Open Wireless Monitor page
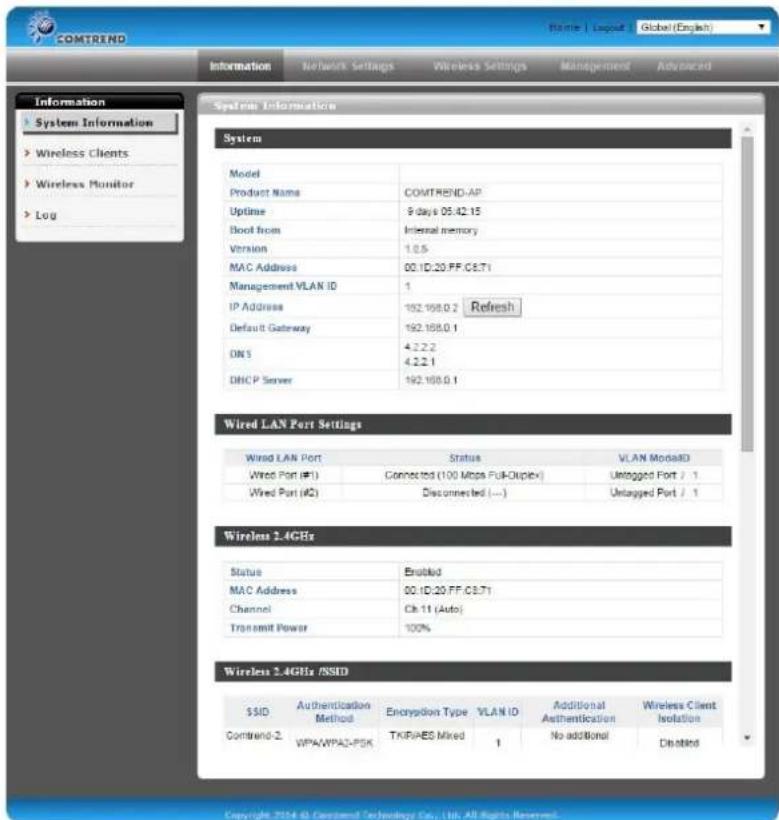This screenshot has height=820, width=779. 85,184
